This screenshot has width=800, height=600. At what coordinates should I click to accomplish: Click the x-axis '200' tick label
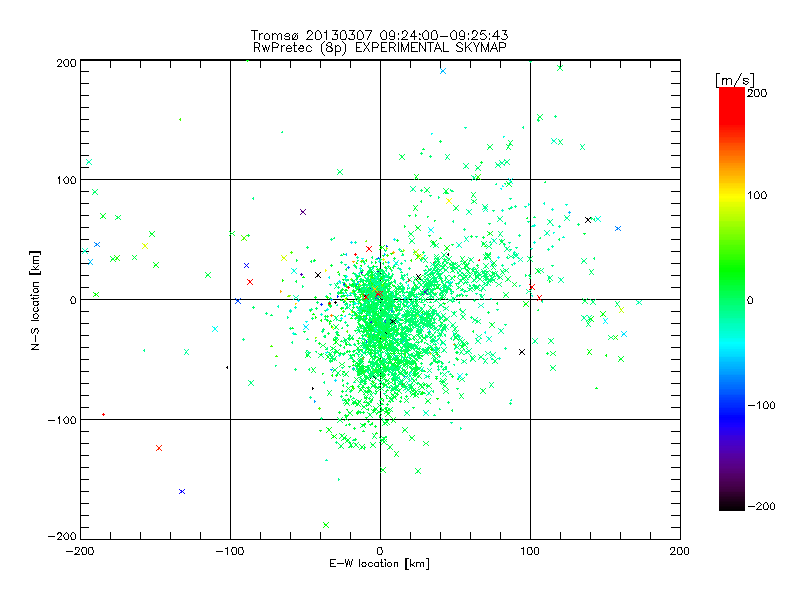coord(680,551)
